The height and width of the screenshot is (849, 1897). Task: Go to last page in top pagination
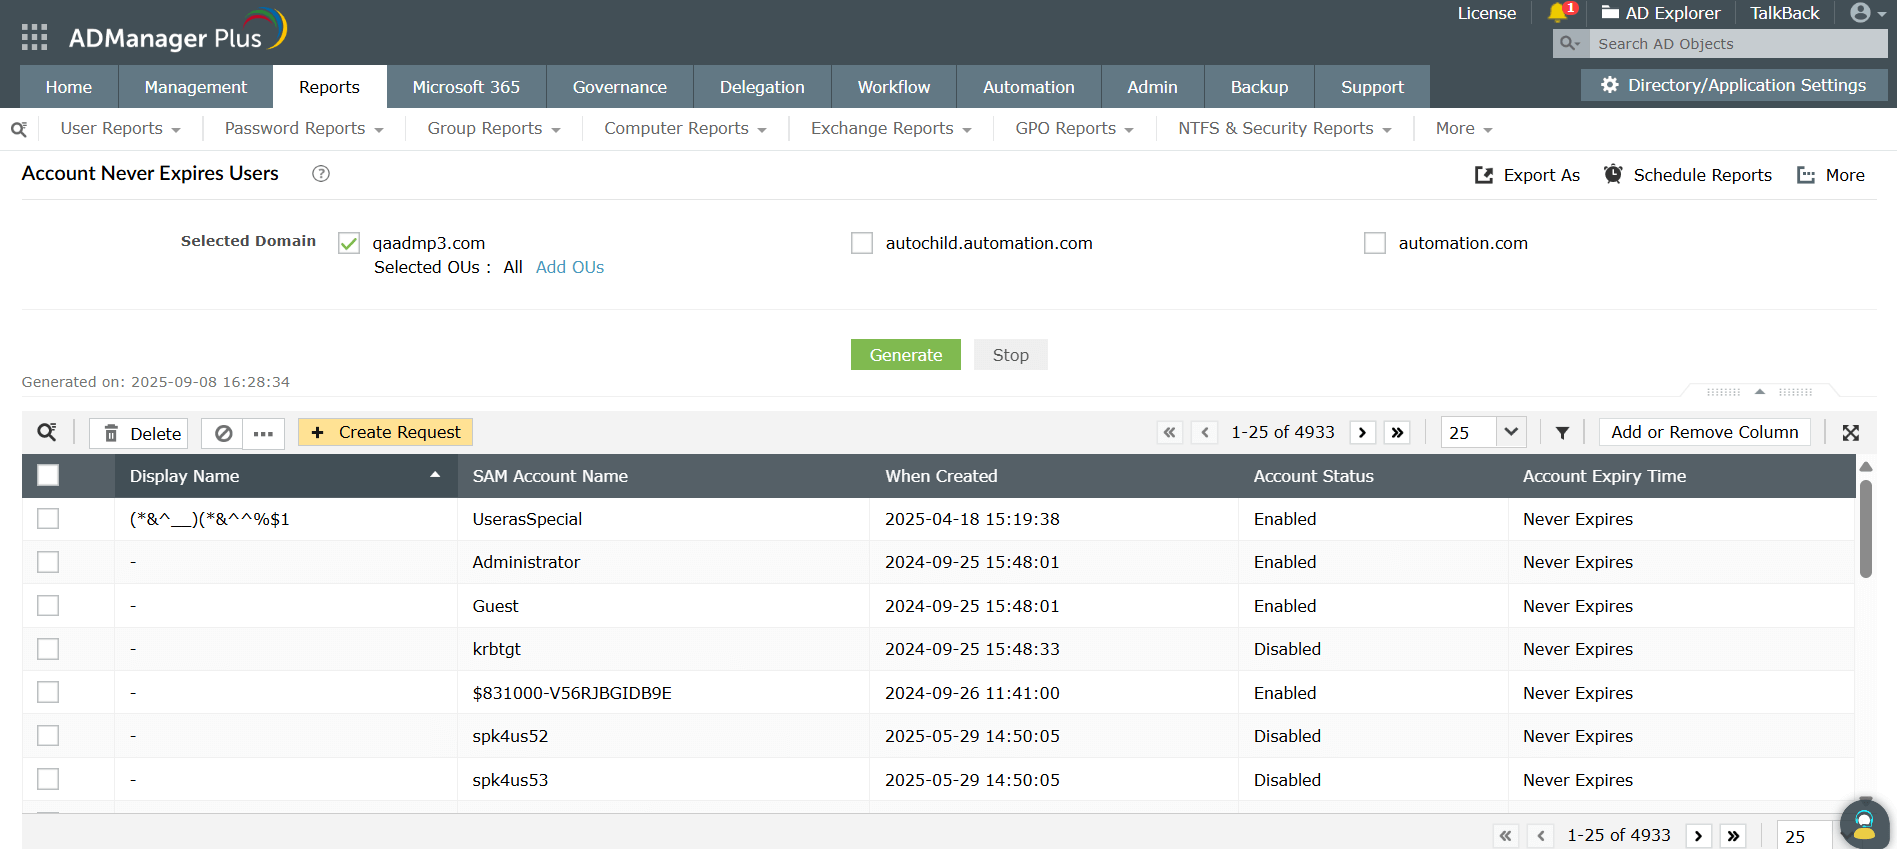click(1397, 432)
